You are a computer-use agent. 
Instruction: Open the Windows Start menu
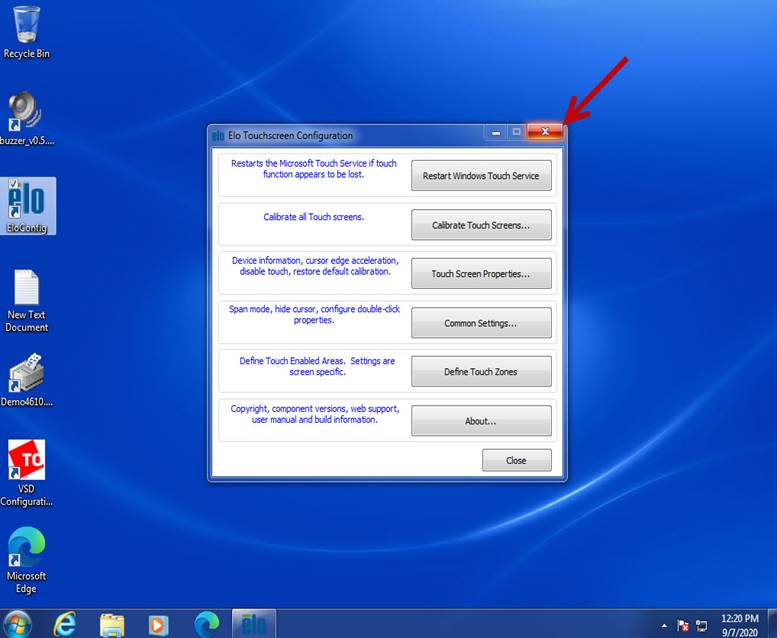(x=18, y=623)
